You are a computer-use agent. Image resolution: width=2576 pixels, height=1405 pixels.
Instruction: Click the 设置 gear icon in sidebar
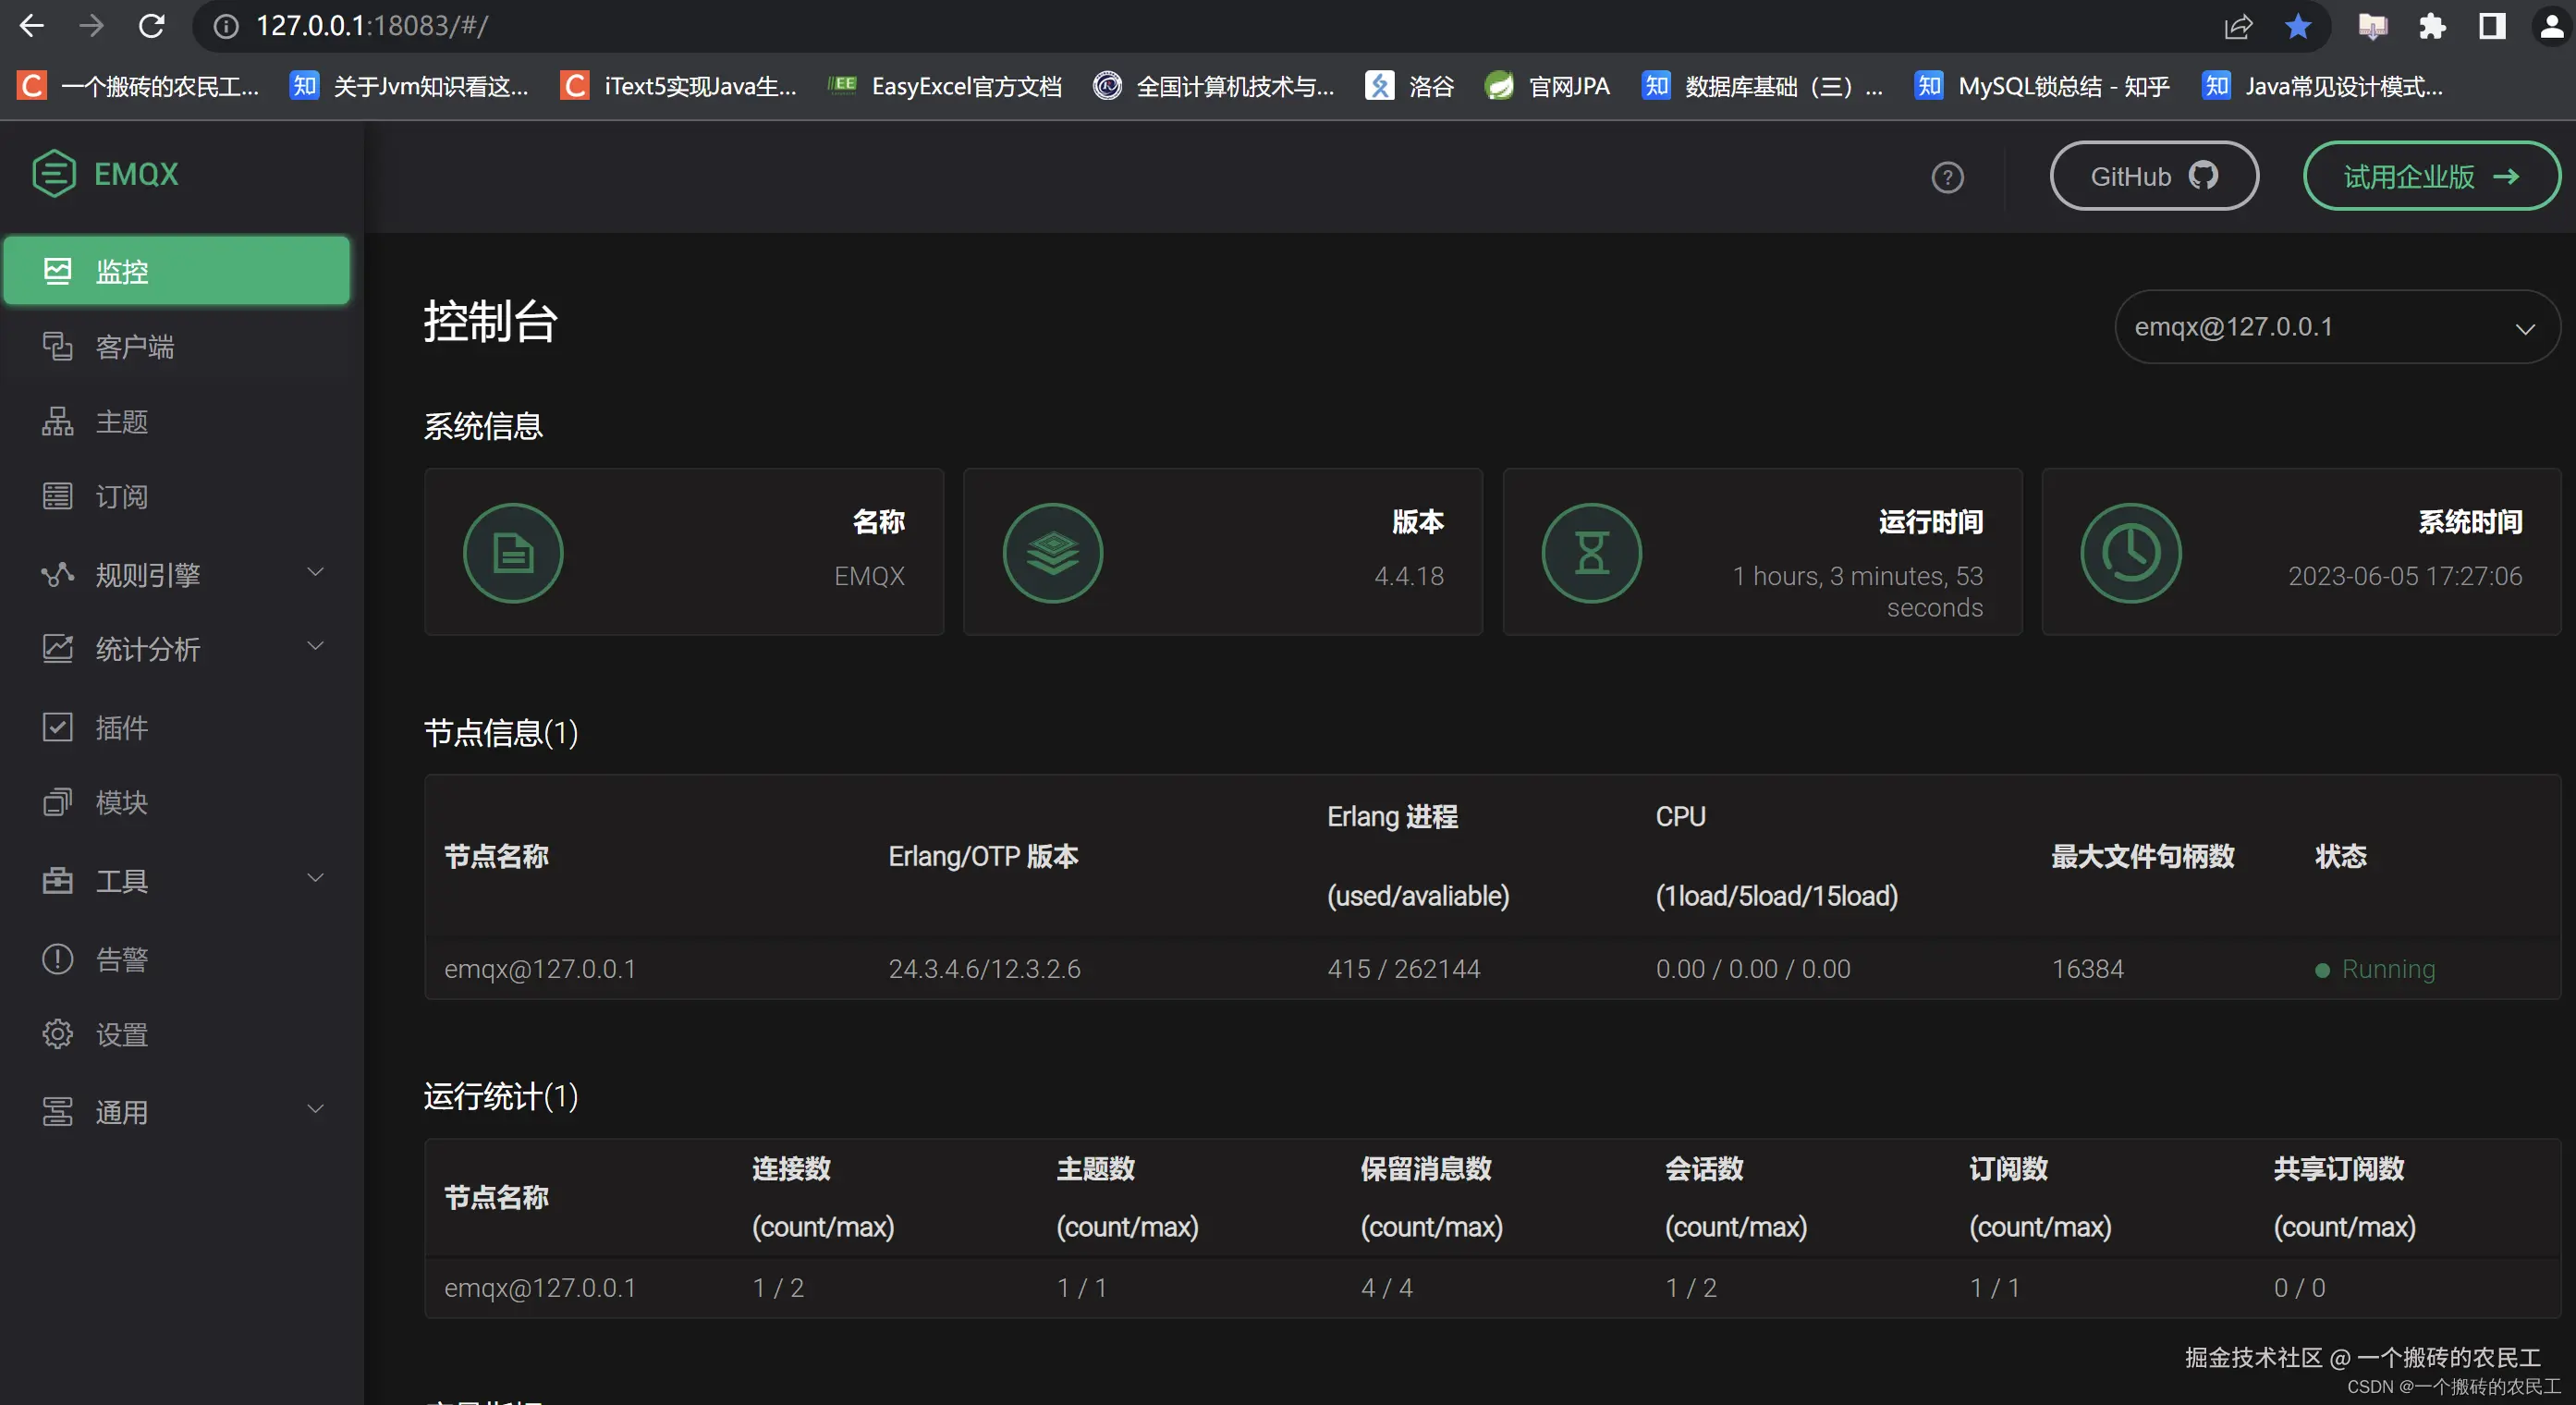coord(58,1034)
